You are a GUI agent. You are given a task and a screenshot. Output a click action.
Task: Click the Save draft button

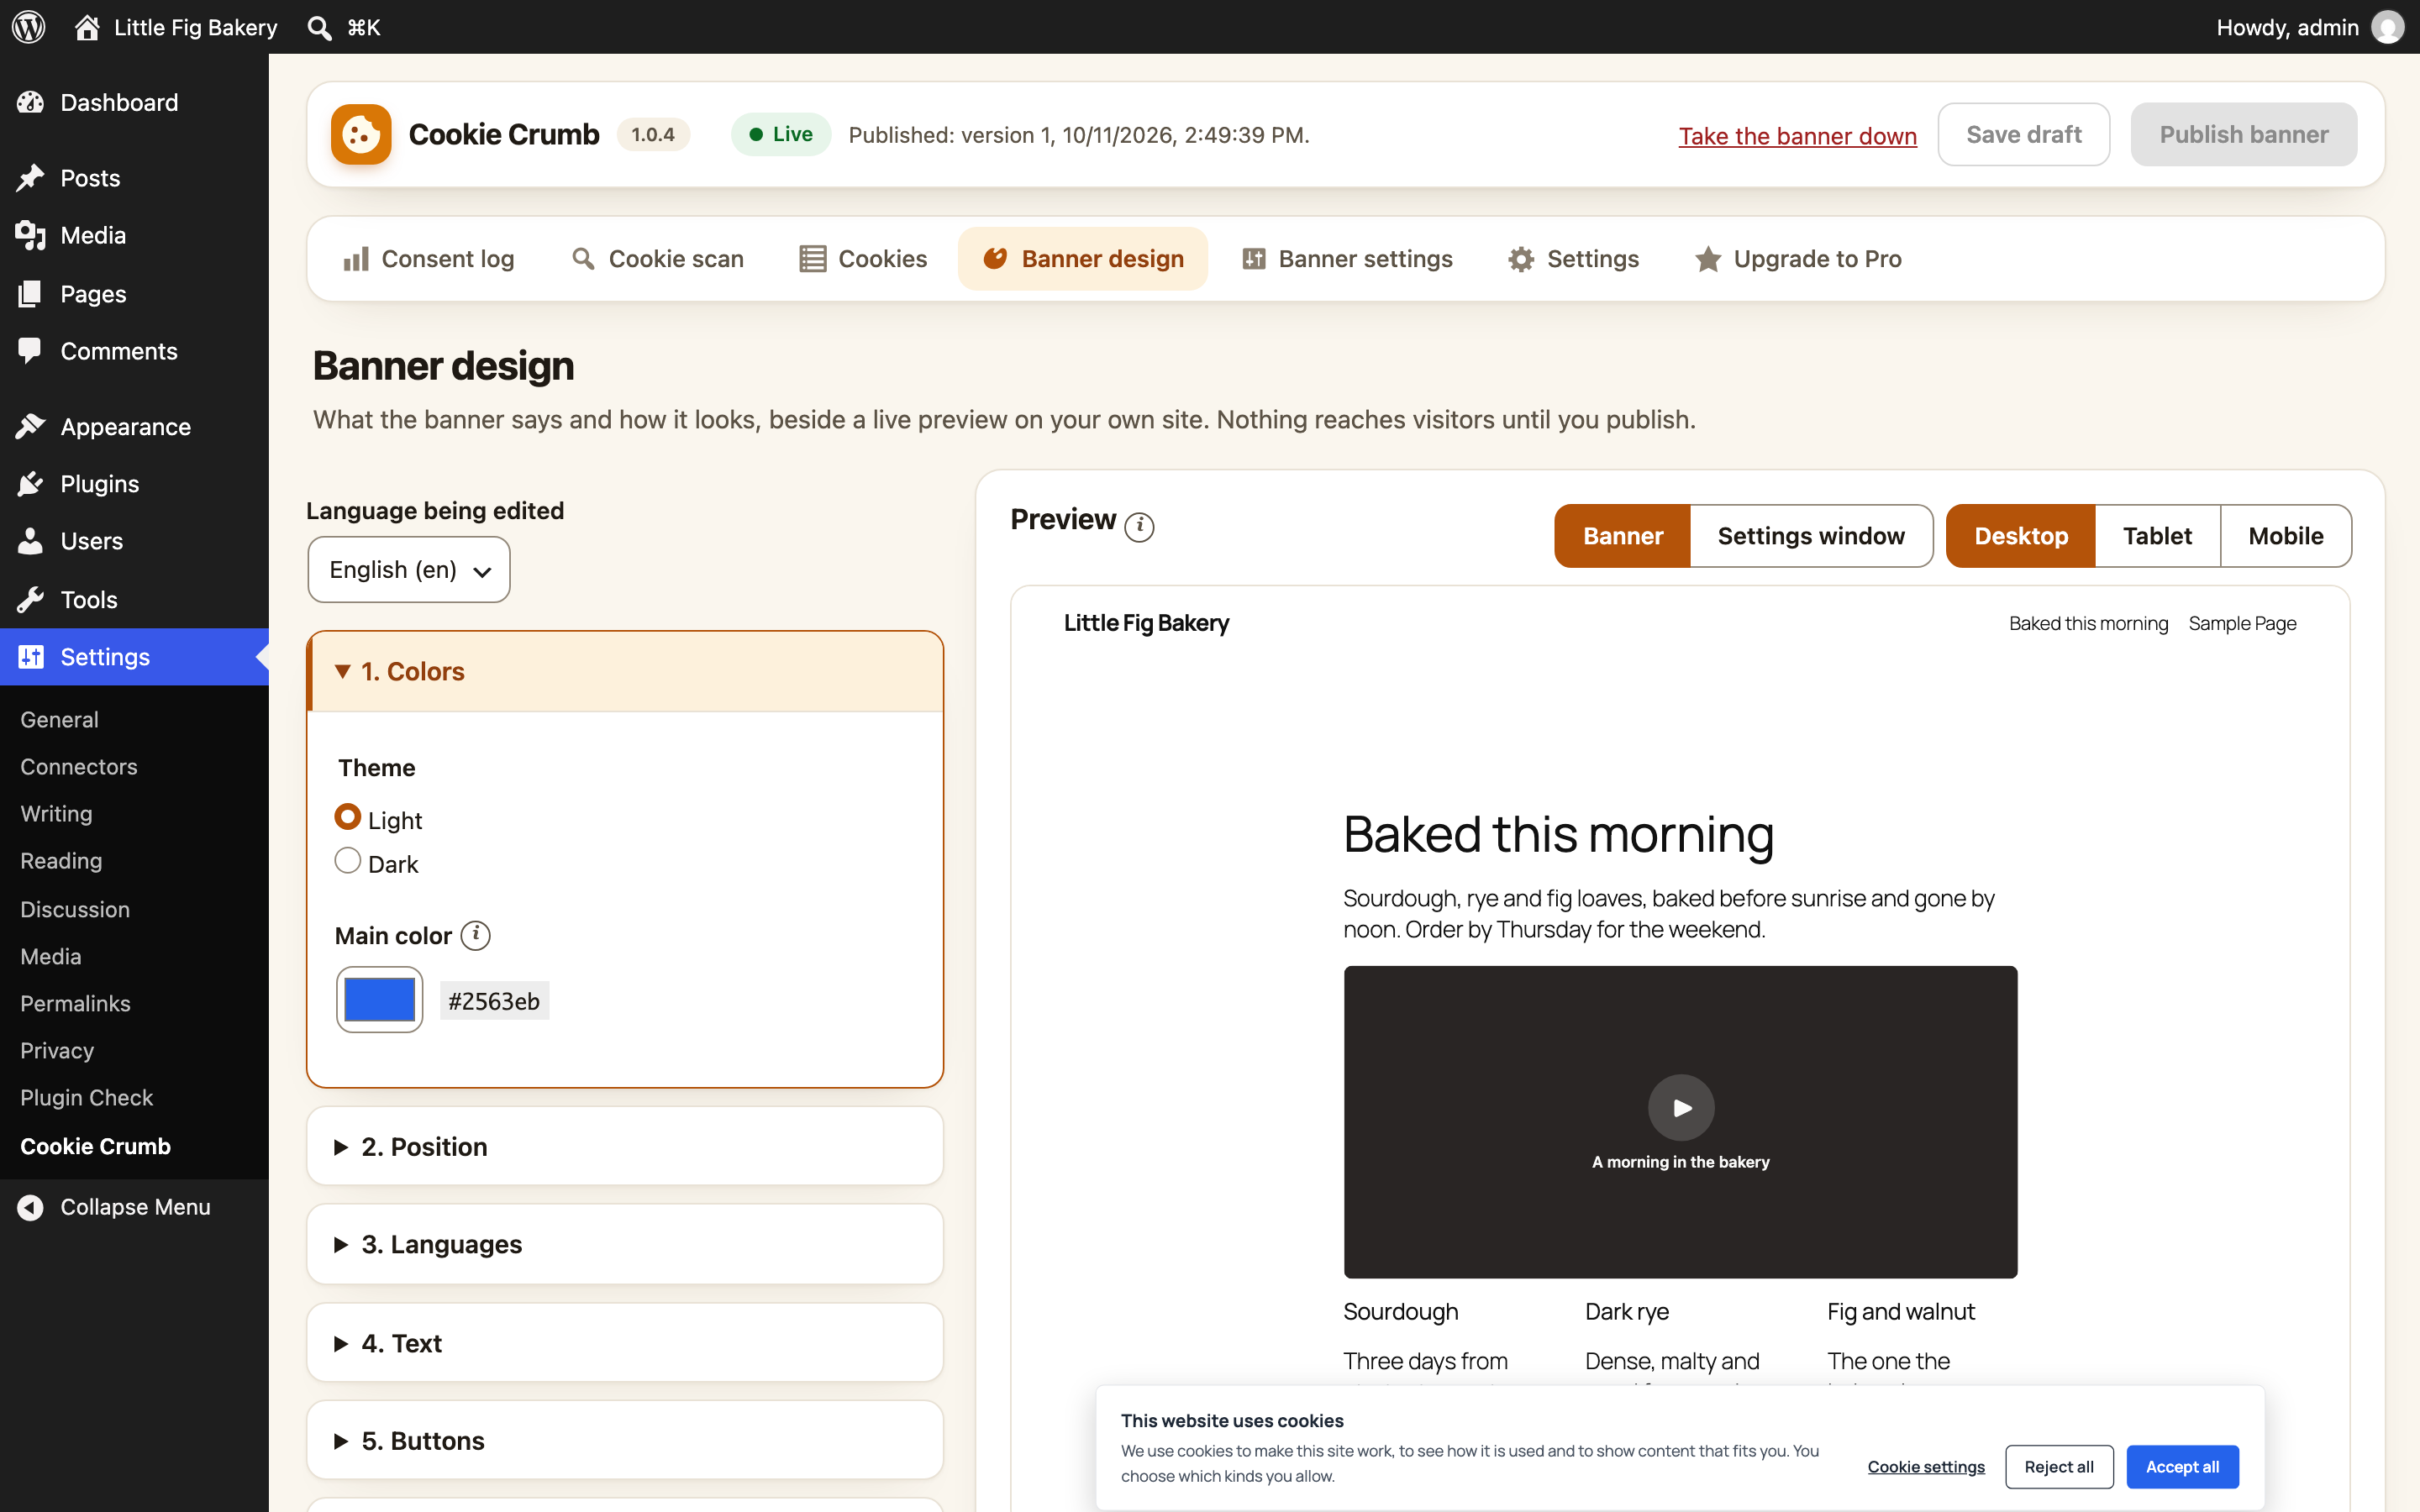pos(2023,134)
